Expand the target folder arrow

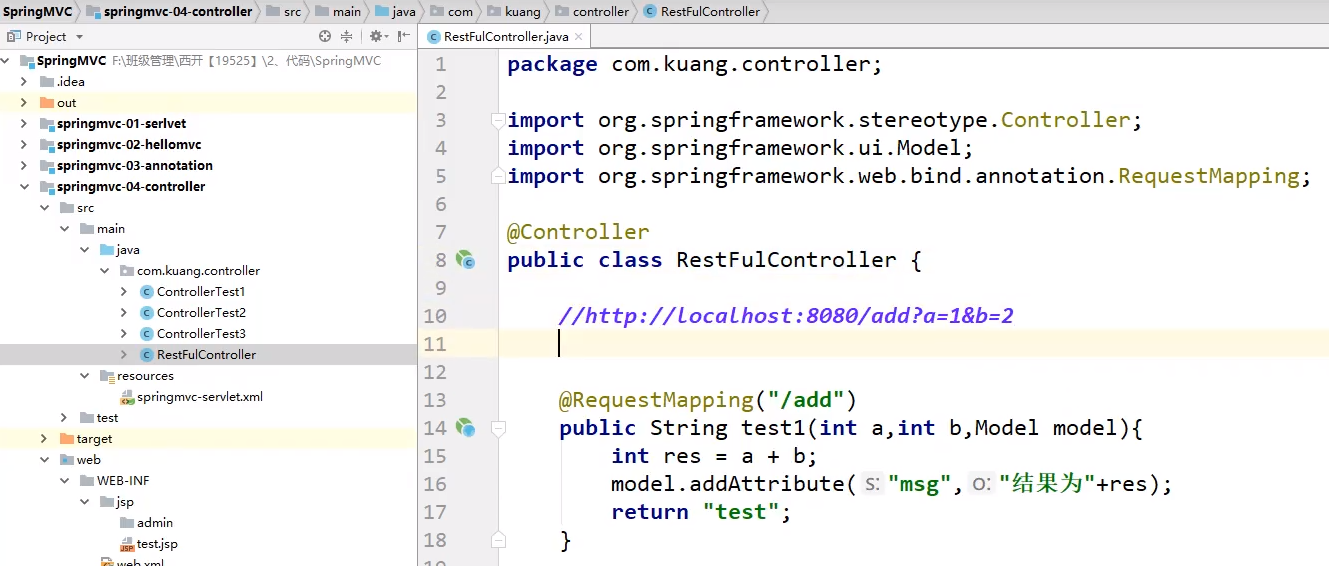(x=44, y=439)
